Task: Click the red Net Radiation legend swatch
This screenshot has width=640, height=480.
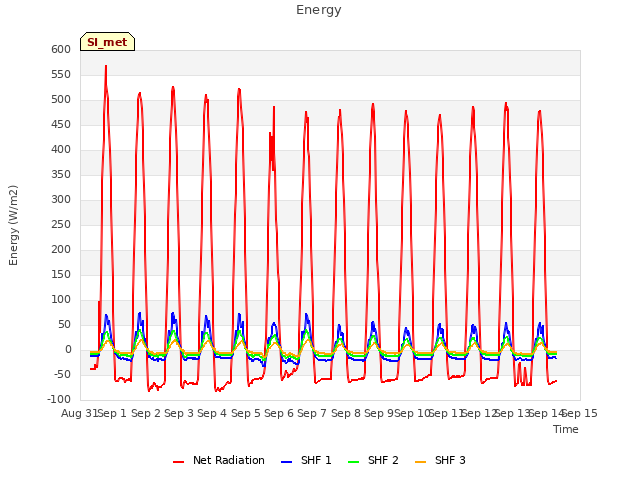Action: coord(178,462)
